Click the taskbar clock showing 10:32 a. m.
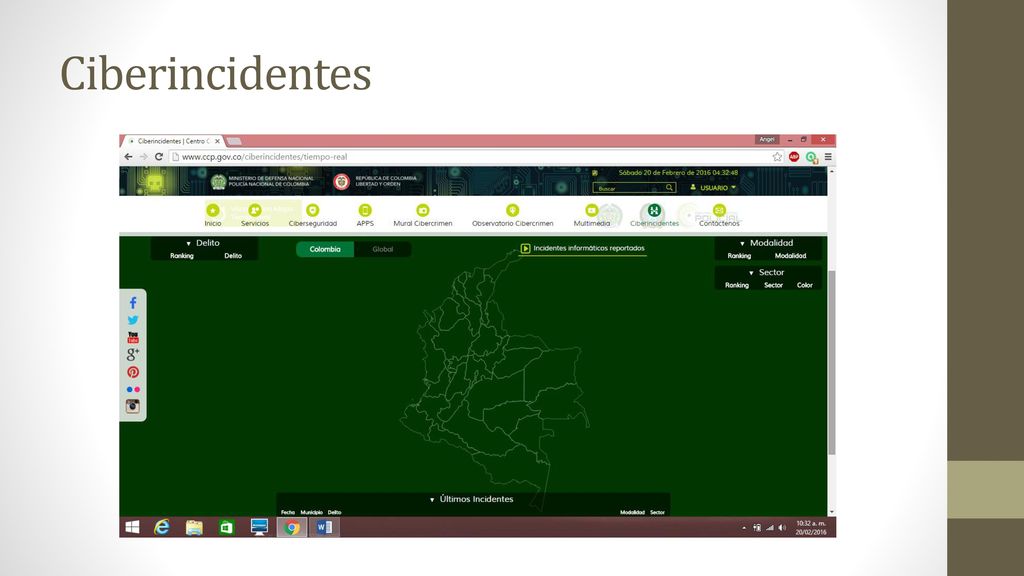This screenshot has width=1024, height=576. click(x=810, y=528)
